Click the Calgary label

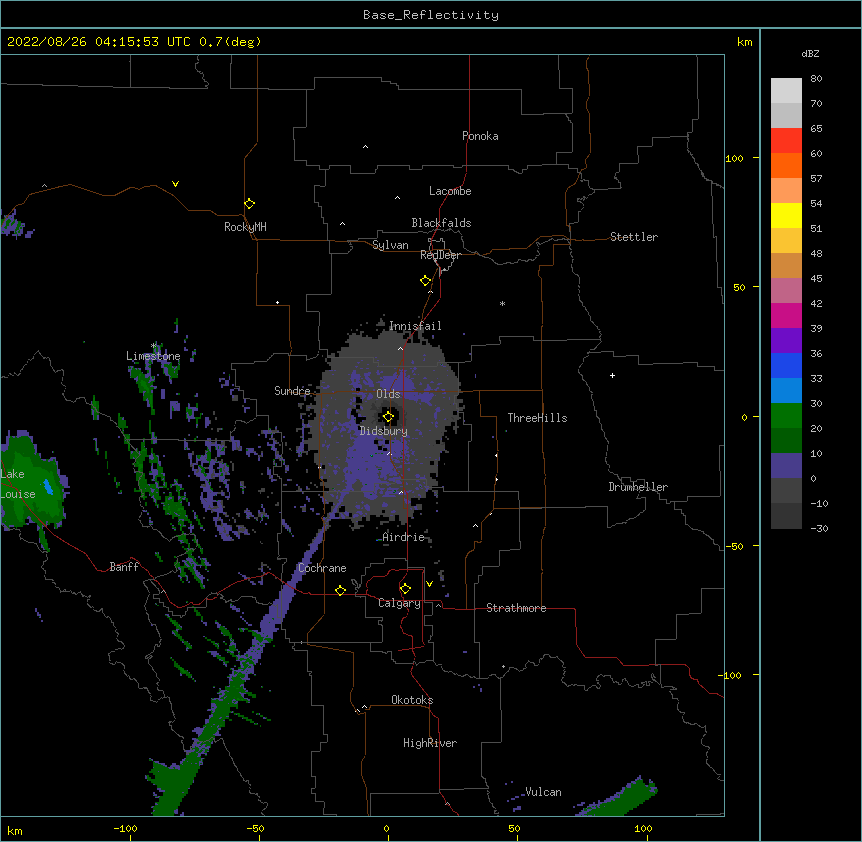399,603
